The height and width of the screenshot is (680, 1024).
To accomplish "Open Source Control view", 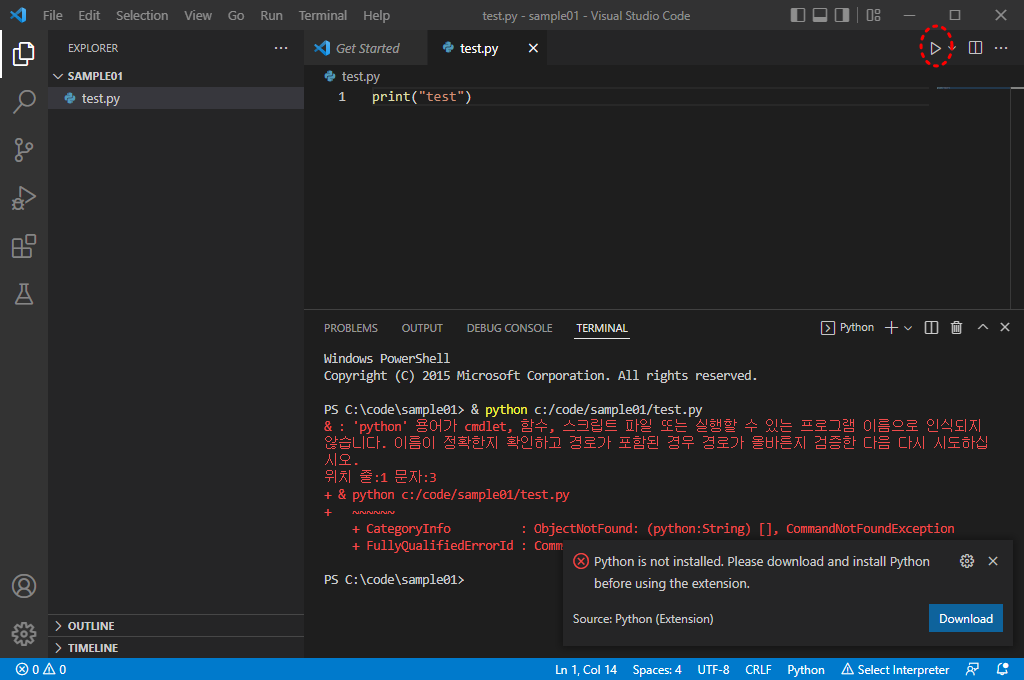I will click(24, 150).
